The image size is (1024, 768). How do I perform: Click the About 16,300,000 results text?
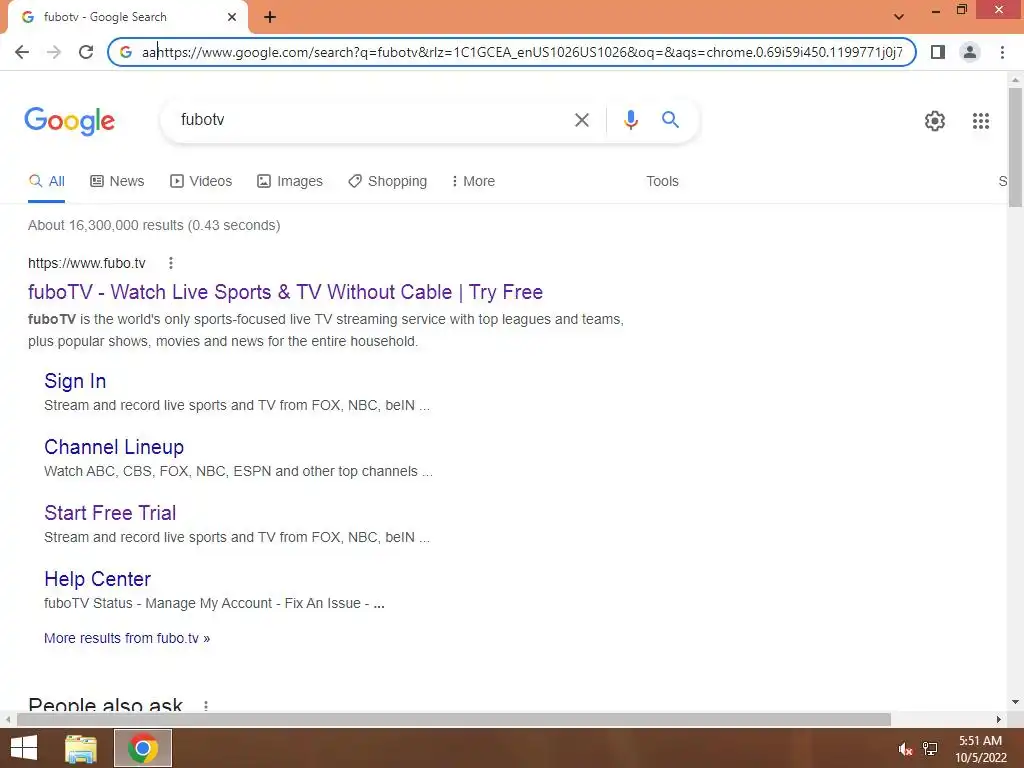(154, 225)
